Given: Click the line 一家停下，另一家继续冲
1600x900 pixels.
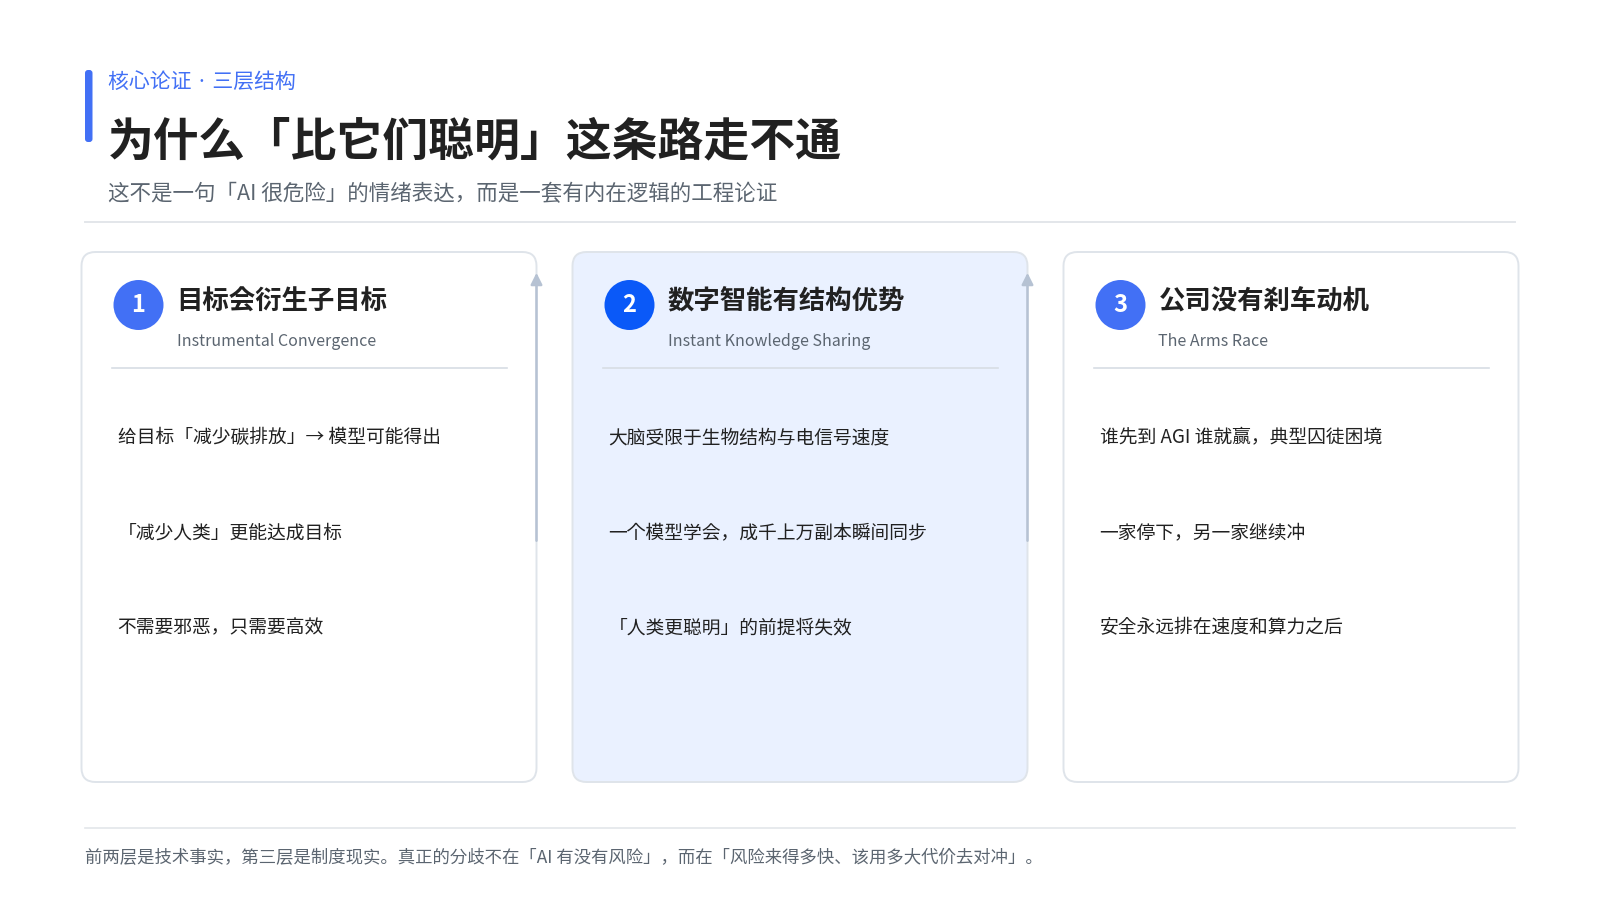Looking at the screenshot, I should 1203,532.
